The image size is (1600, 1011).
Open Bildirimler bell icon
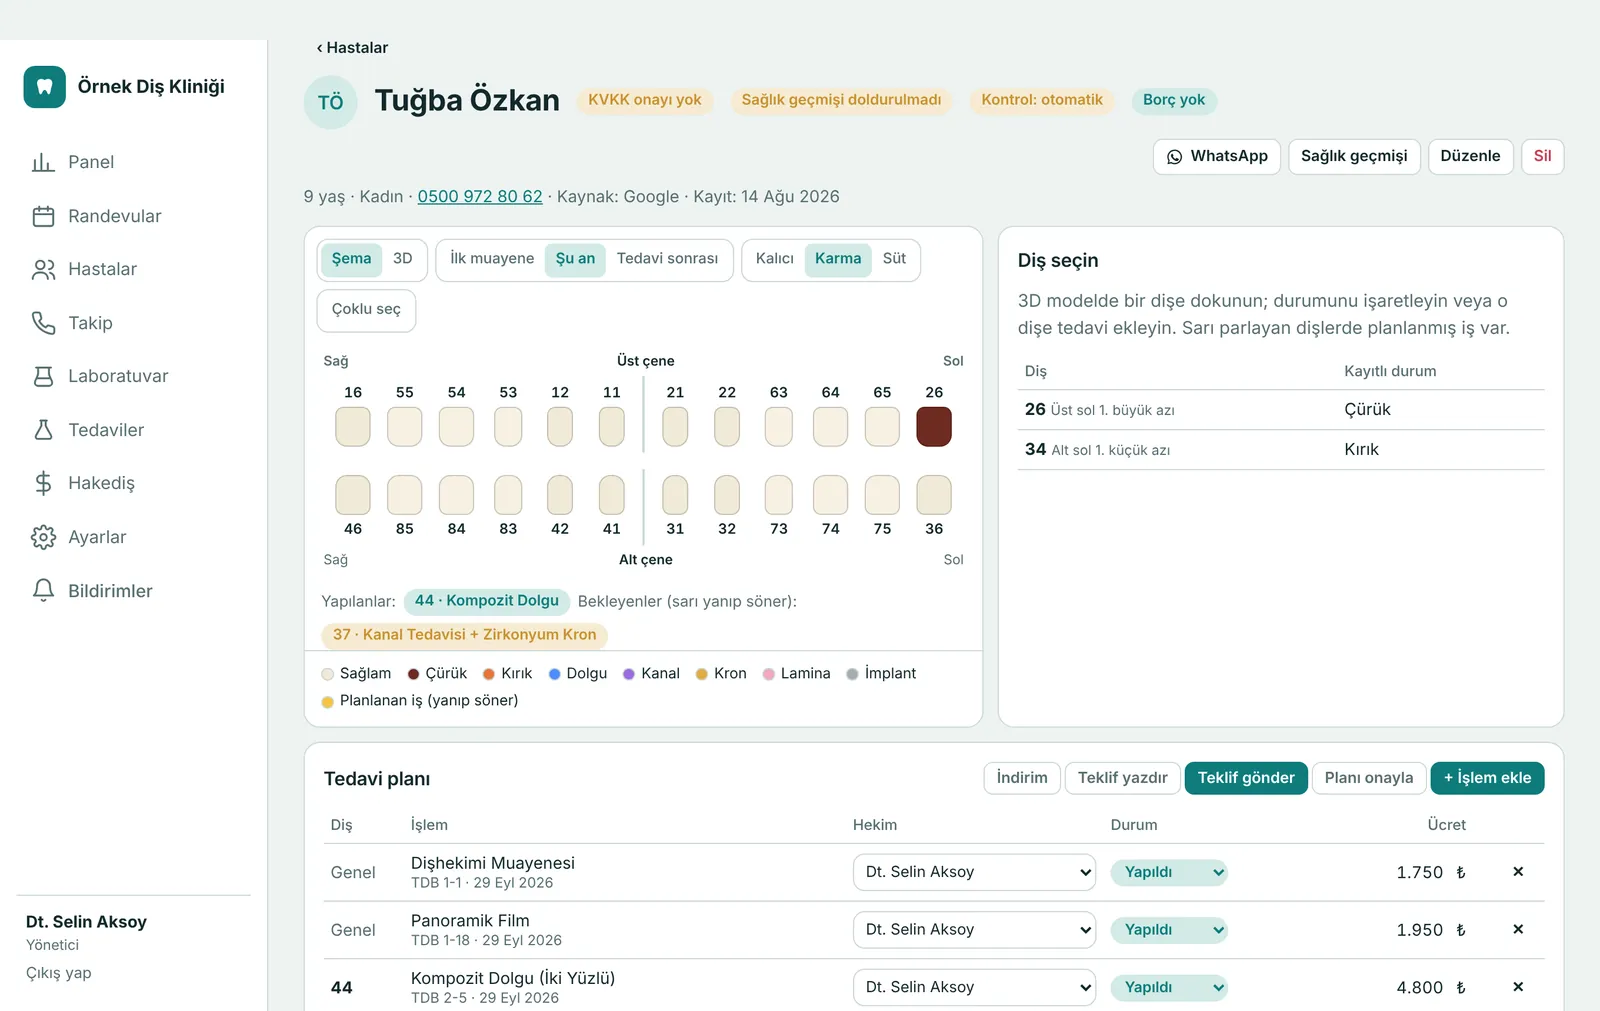43,591
